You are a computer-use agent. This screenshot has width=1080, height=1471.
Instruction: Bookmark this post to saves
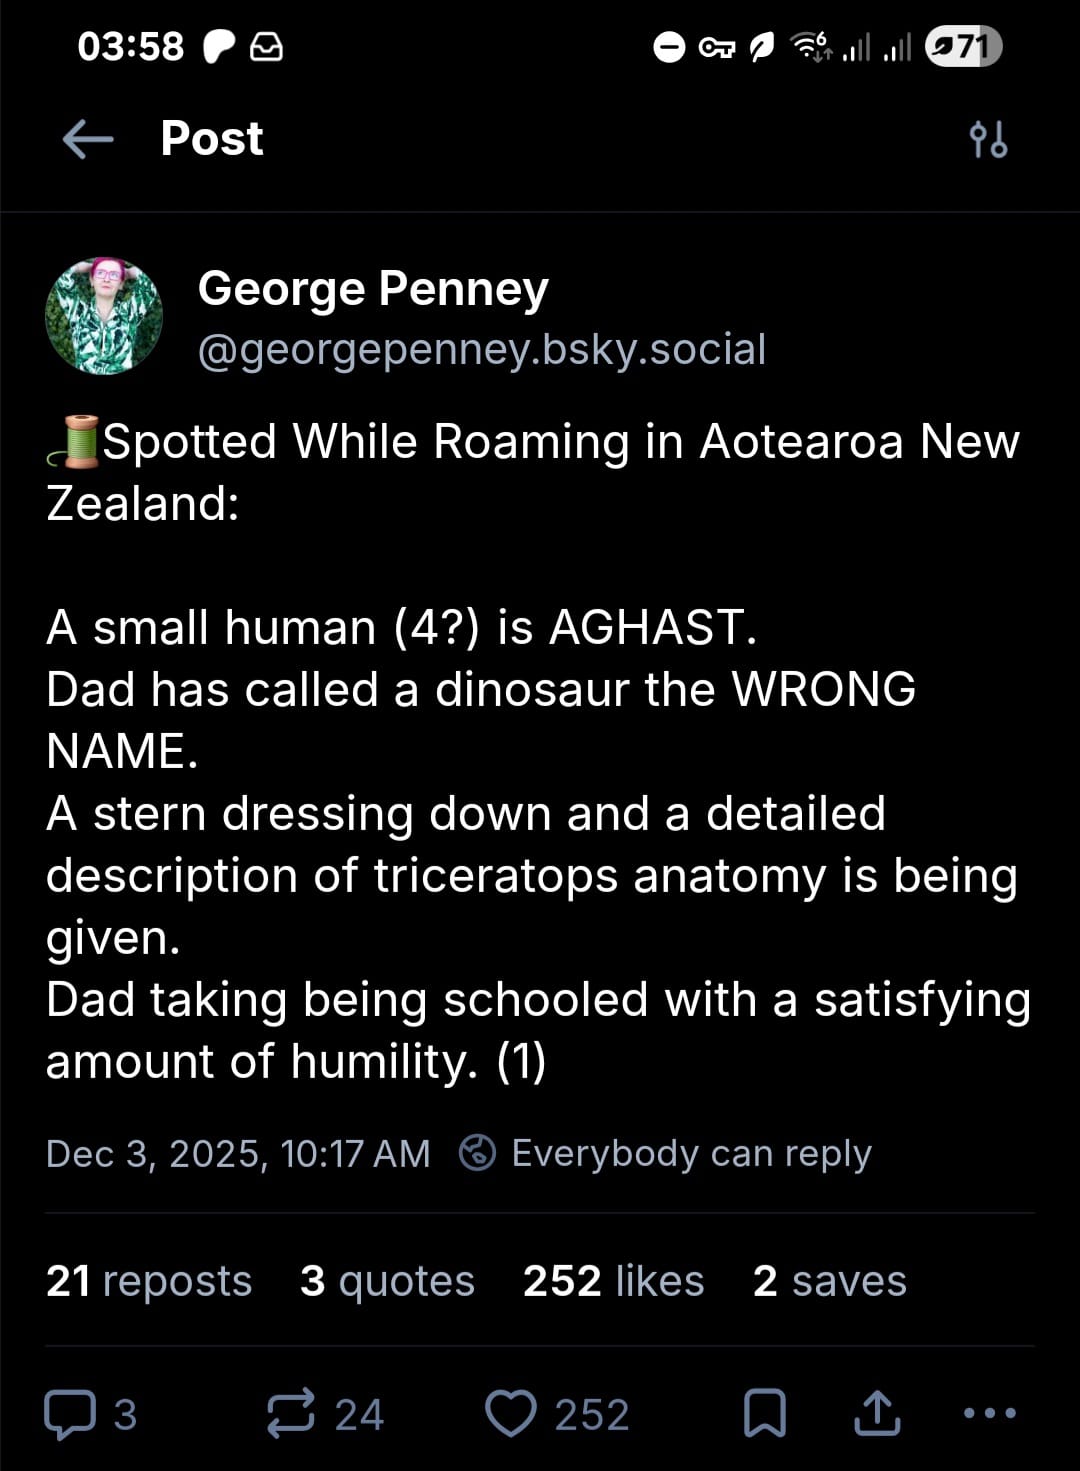tap(765, 1414)
